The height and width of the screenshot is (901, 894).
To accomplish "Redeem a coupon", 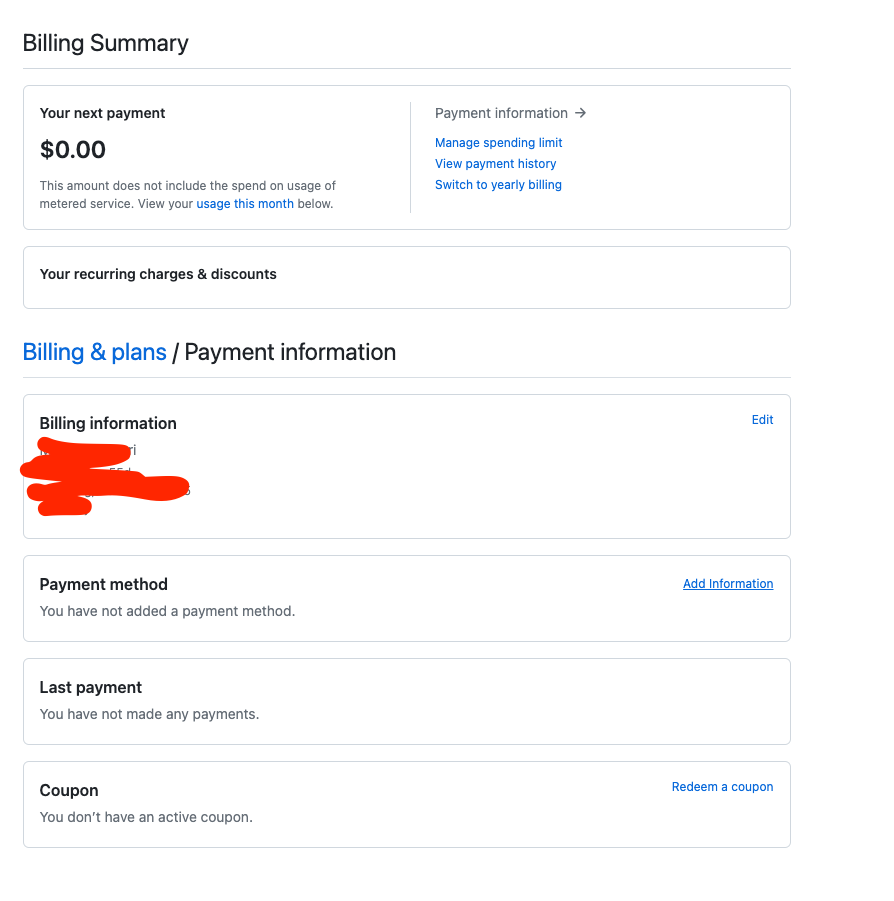I will tap(722, 786).
